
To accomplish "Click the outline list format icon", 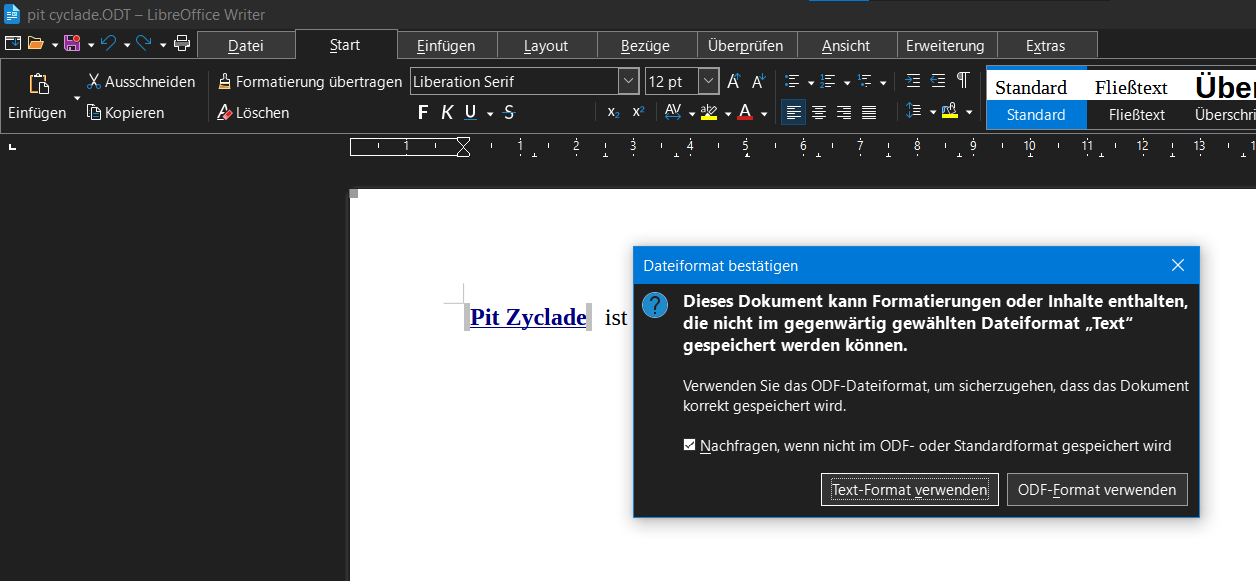I will click(865, 82).
